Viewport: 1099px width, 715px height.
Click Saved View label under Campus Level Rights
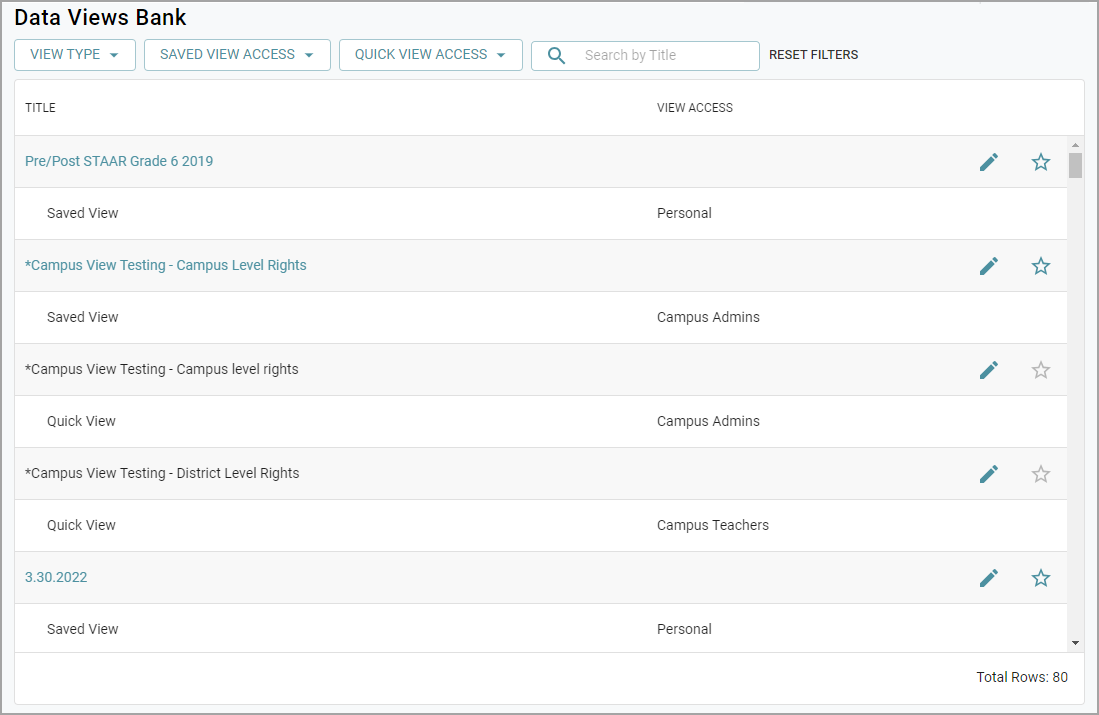(x=83, y=317)
